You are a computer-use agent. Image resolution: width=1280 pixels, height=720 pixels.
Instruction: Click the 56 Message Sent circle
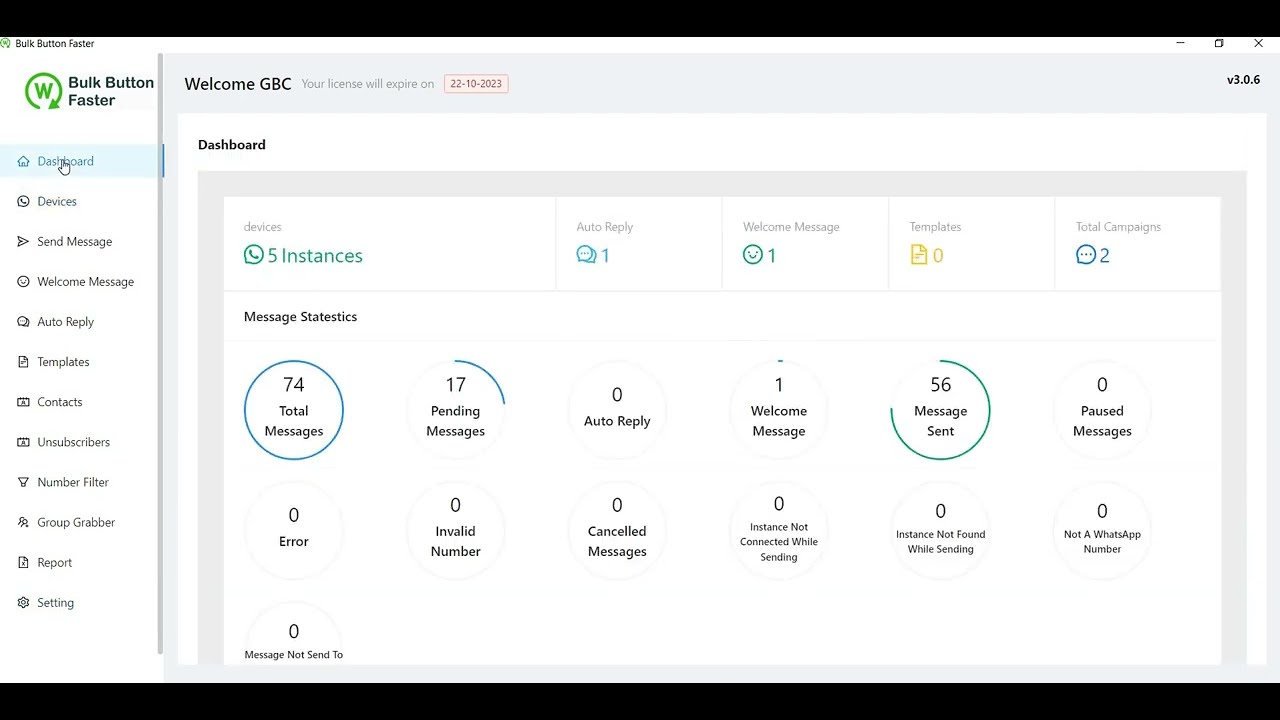[940, 409]
